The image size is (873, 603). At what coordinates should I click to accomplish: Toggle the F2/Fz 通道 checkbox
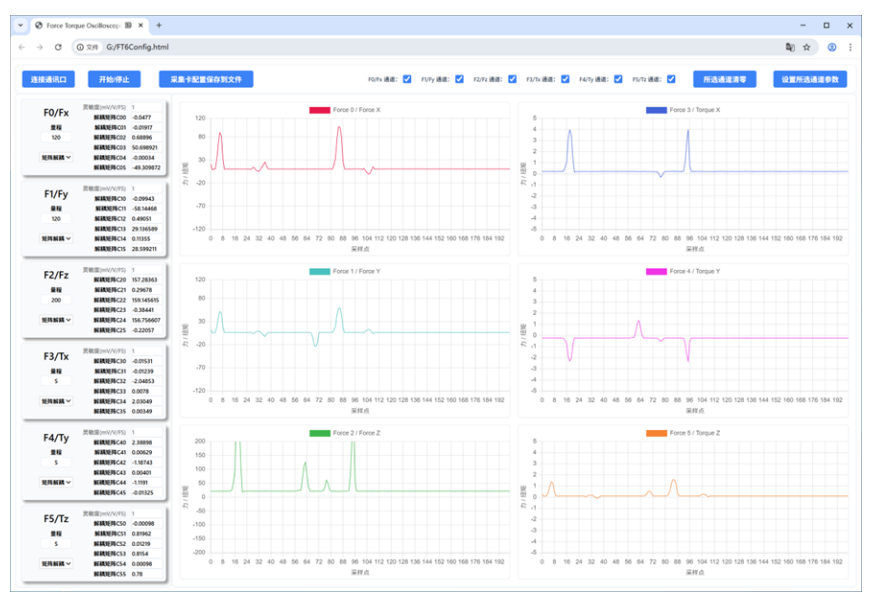point(512,79)
